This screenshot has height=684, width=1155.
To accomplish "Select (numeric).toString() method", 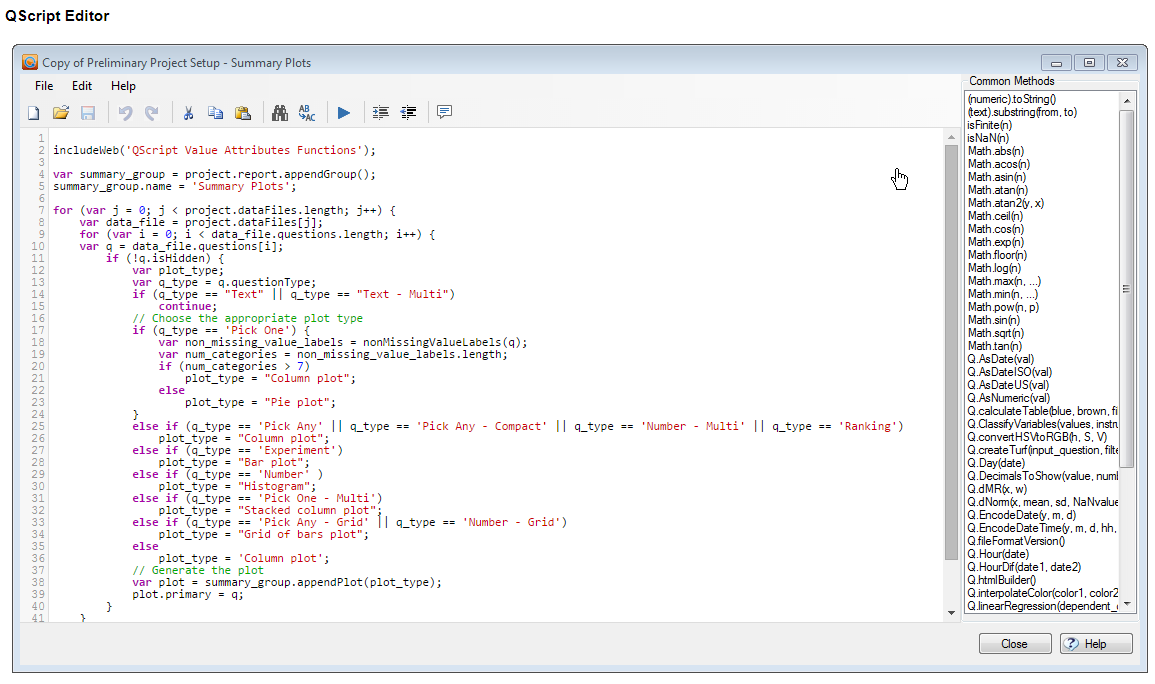I will click(1011, 99).
